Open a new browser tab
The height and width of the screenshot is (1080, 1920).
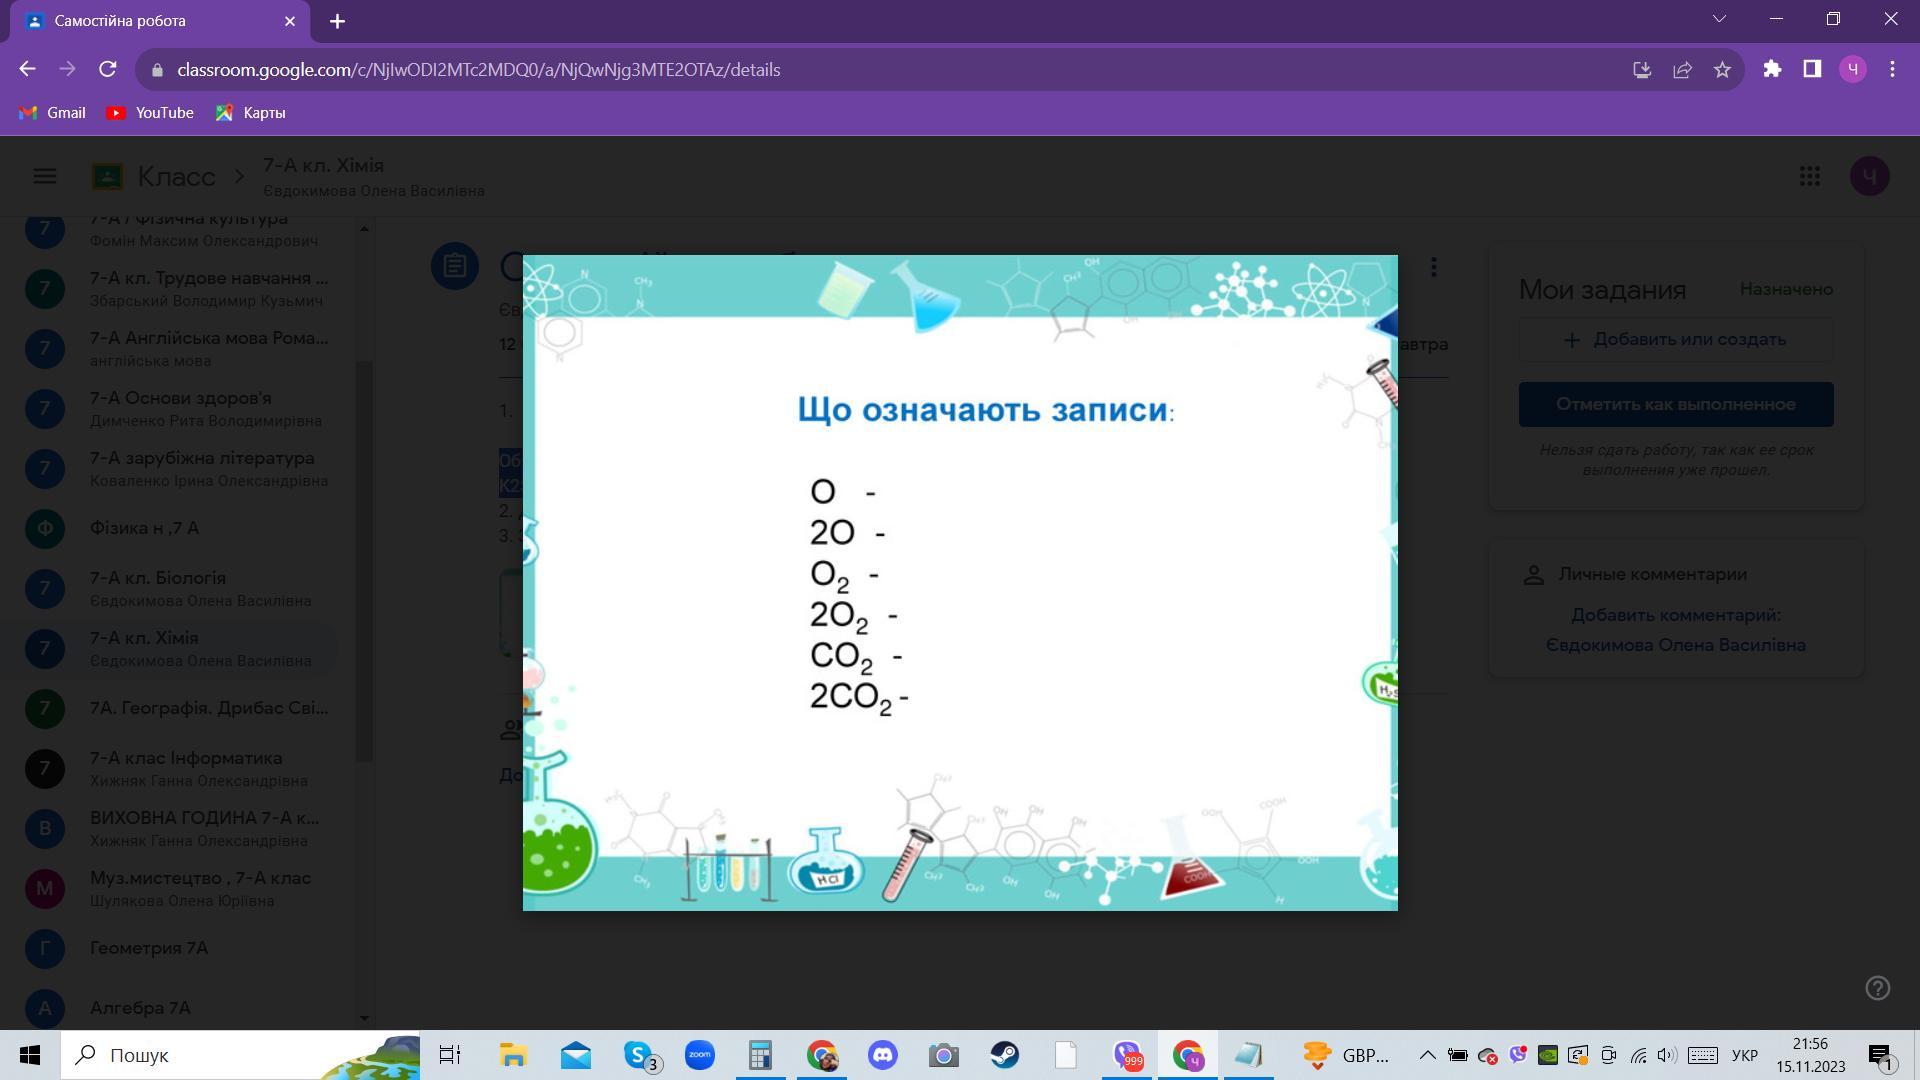[x=337, y=21]
